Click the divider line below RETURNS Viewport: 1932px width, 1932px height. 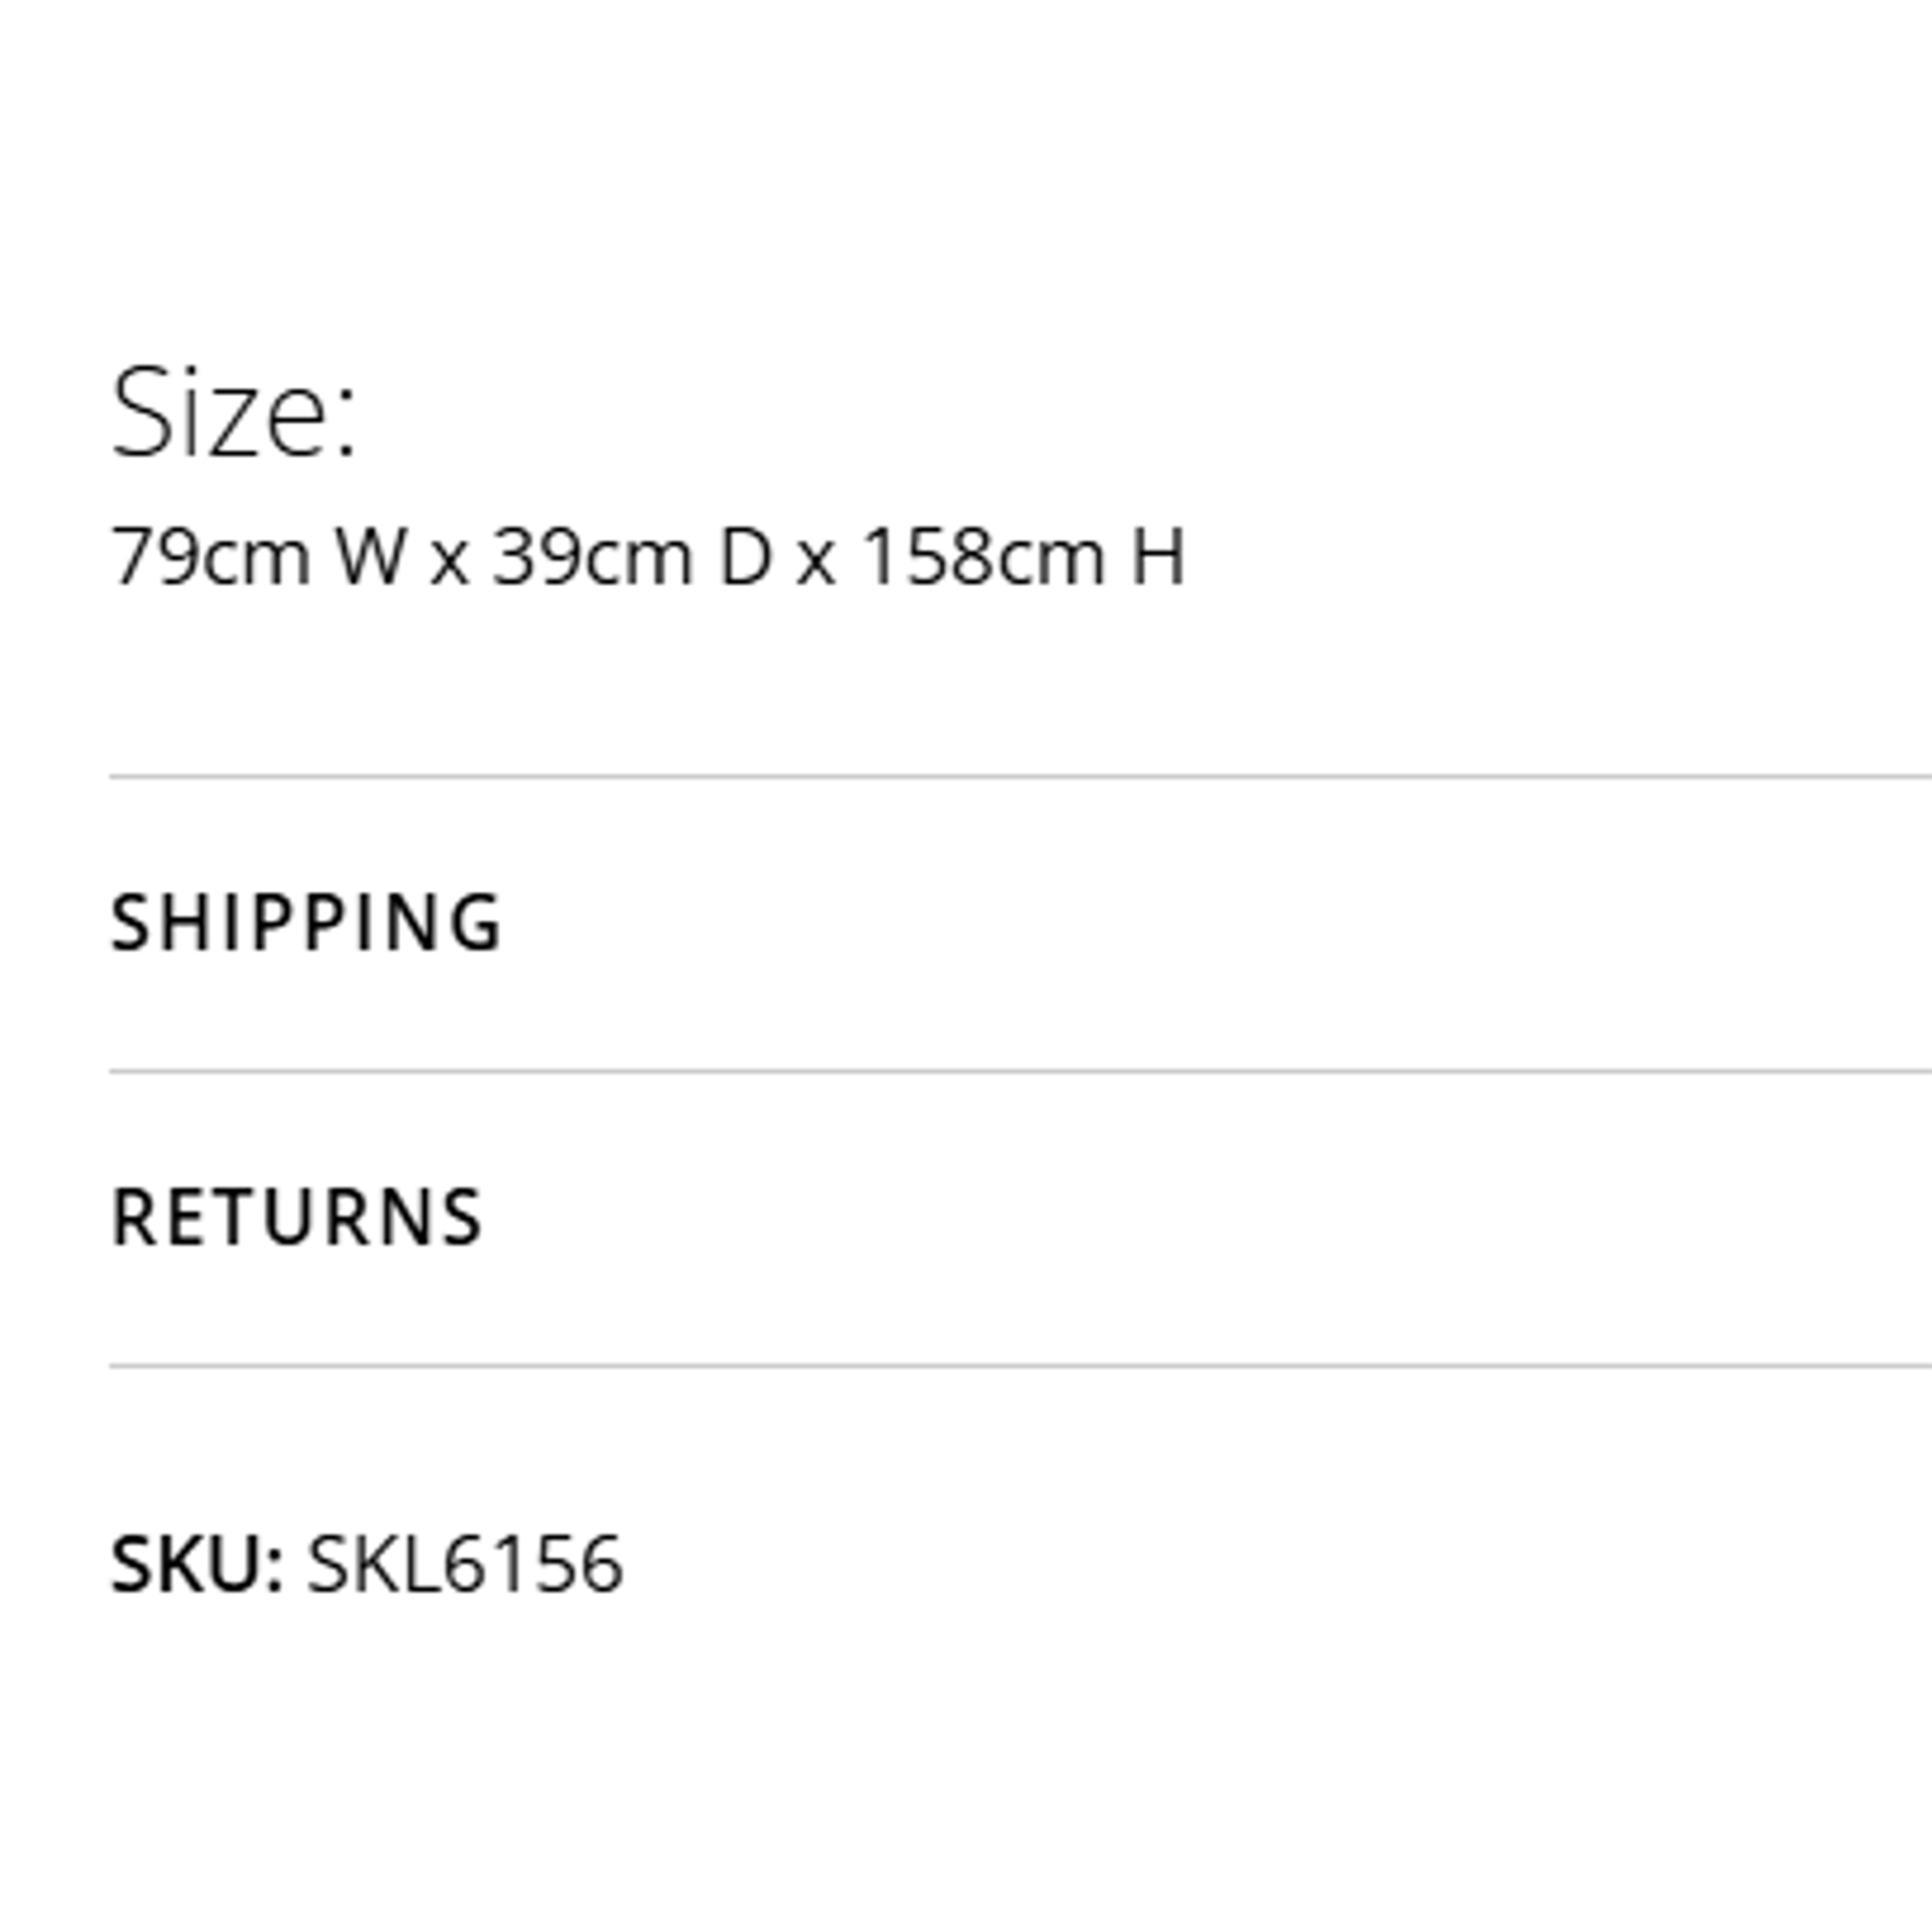(x=1020, y=1364)
